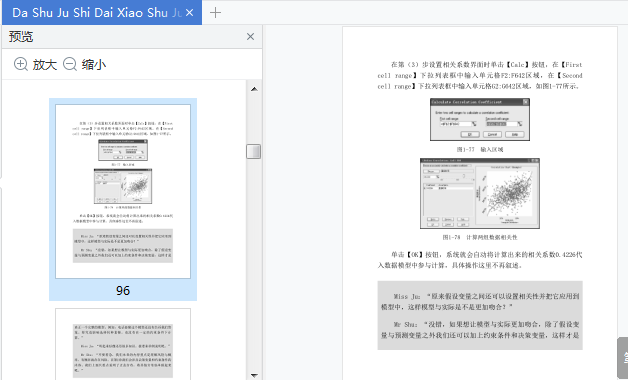This screenshot has width=628, height=380.
Task: Select the page 96 thumbnail
Action: pyautogui.click(x=123, y=191)
